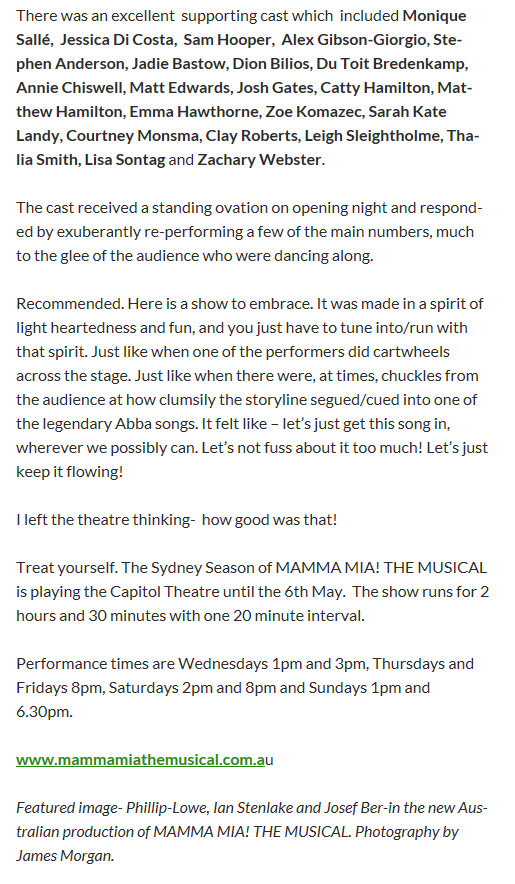The width and height of the screenshot is (515, 884).
Task: Click the bold name Lisa Sontag
Action: (x=125, y=160)
